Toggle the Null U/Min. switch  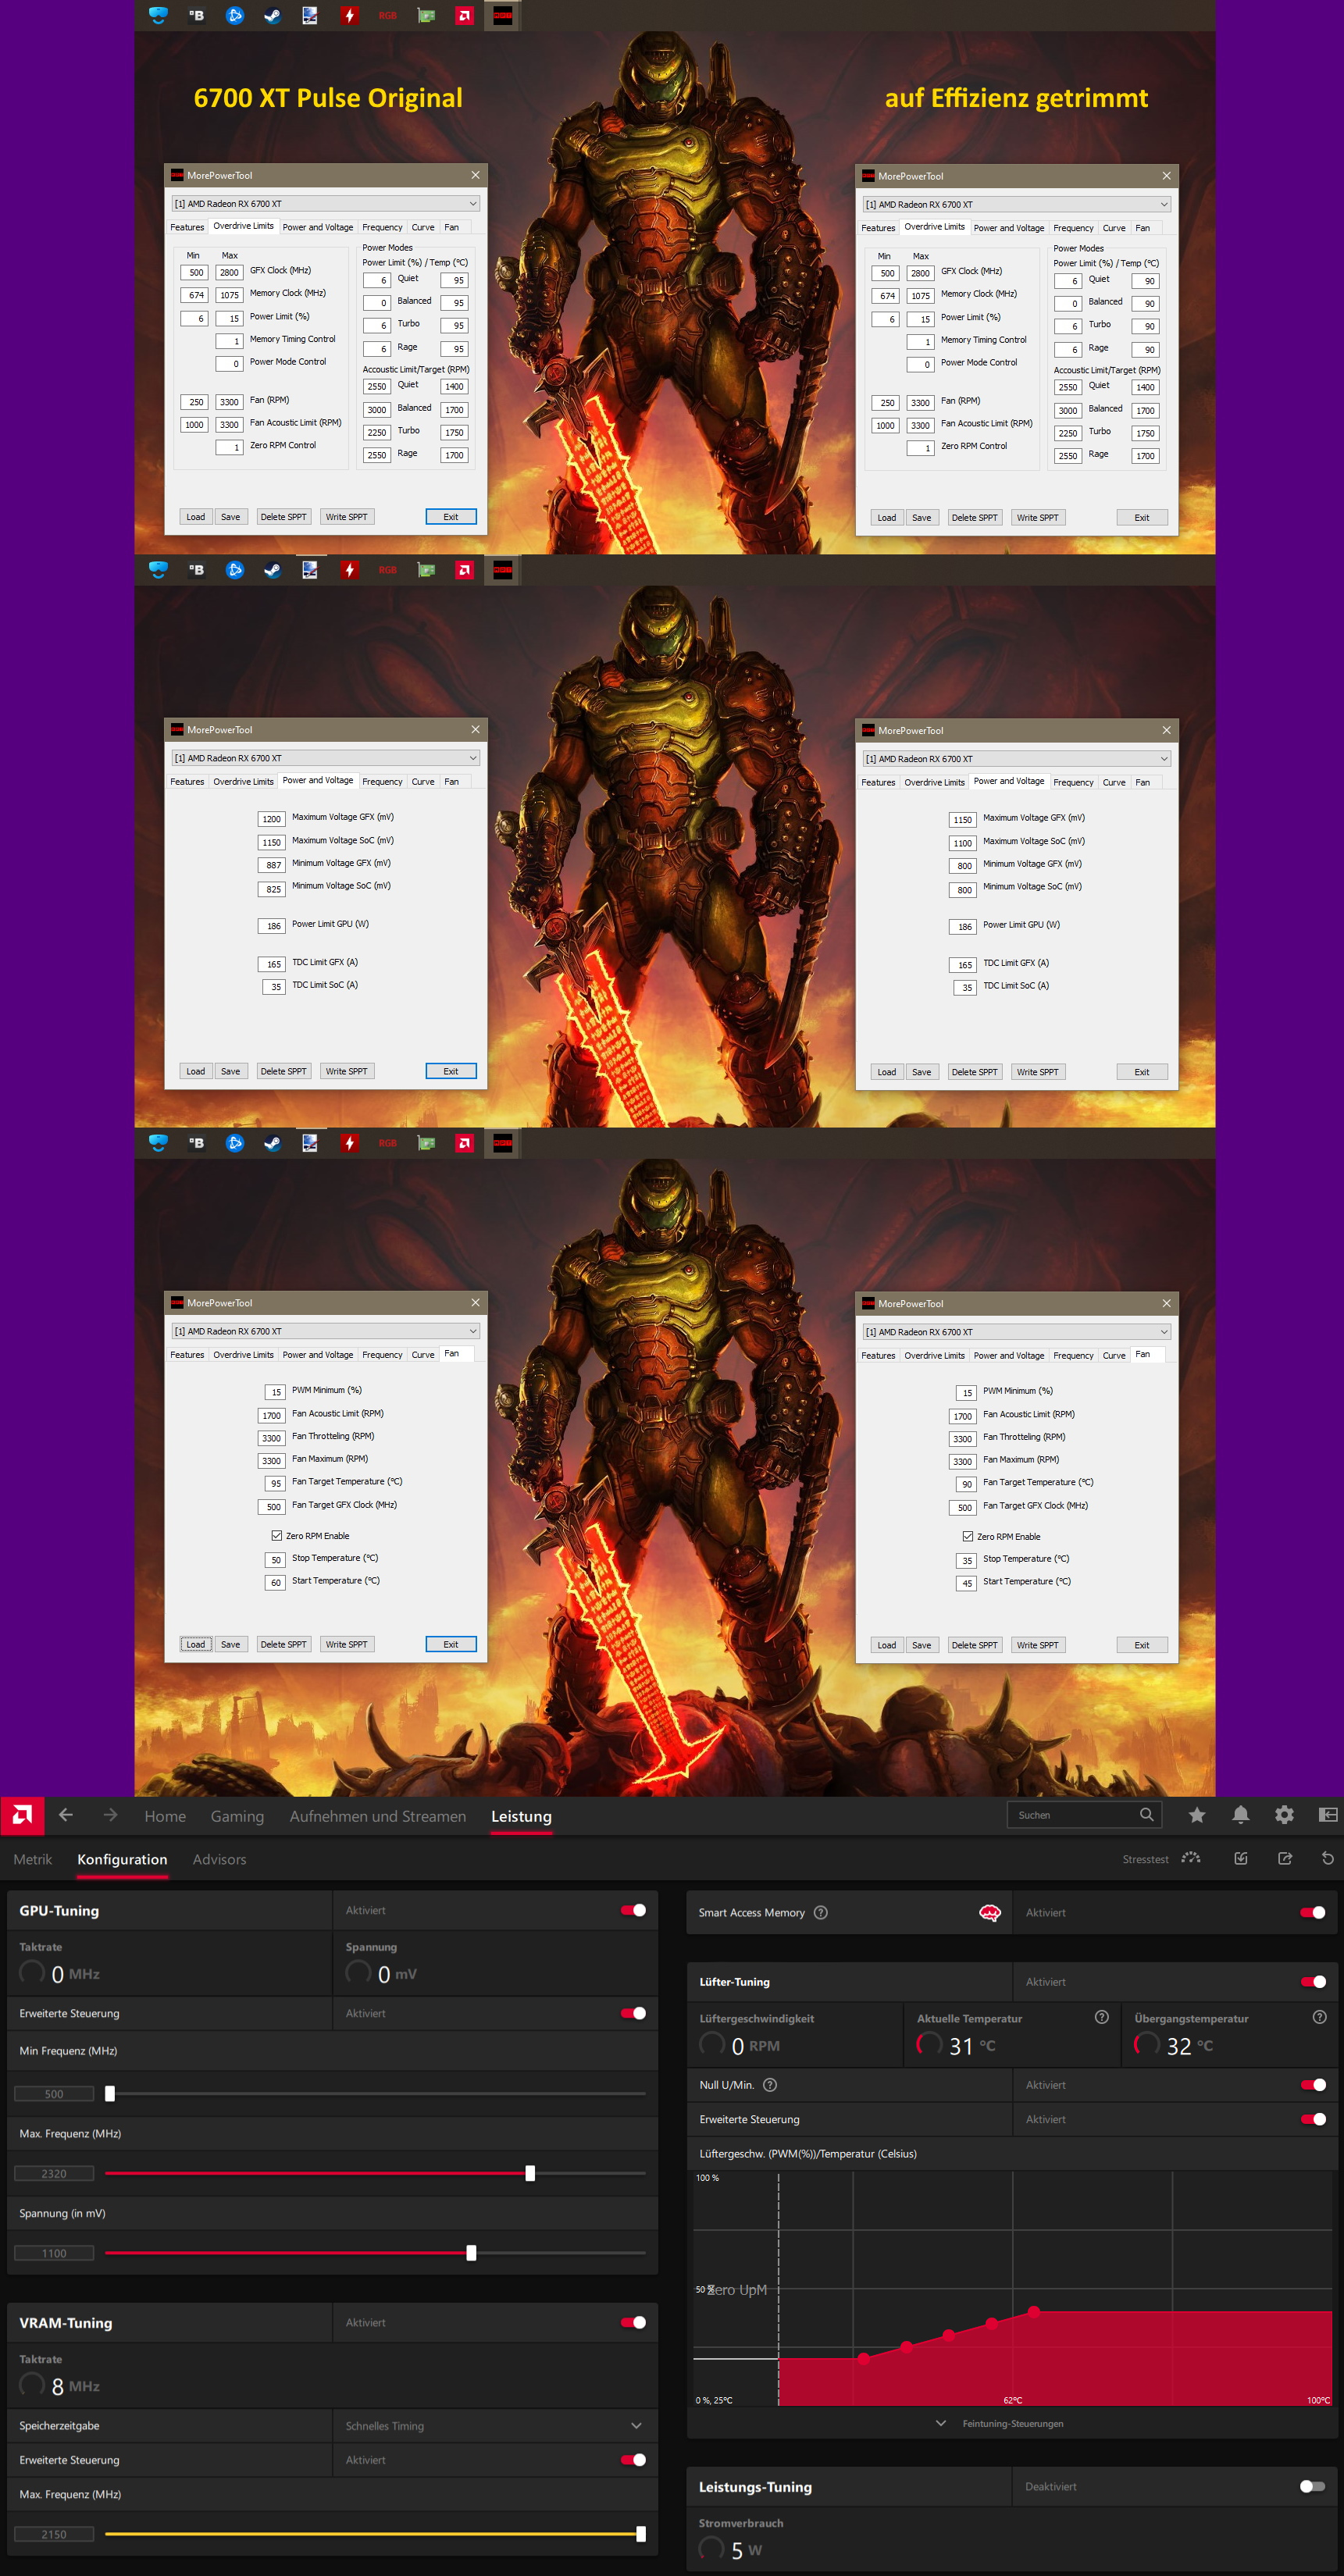tap(1312, 2085)
